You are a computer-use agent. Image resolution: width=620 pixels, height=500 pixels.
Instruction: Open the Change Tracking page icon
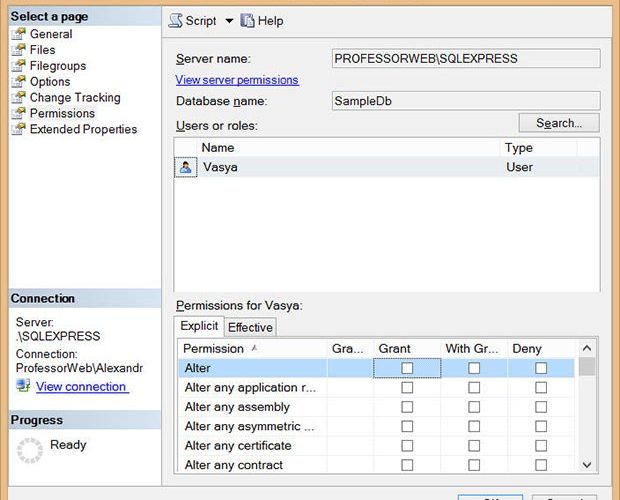(17, 98)
